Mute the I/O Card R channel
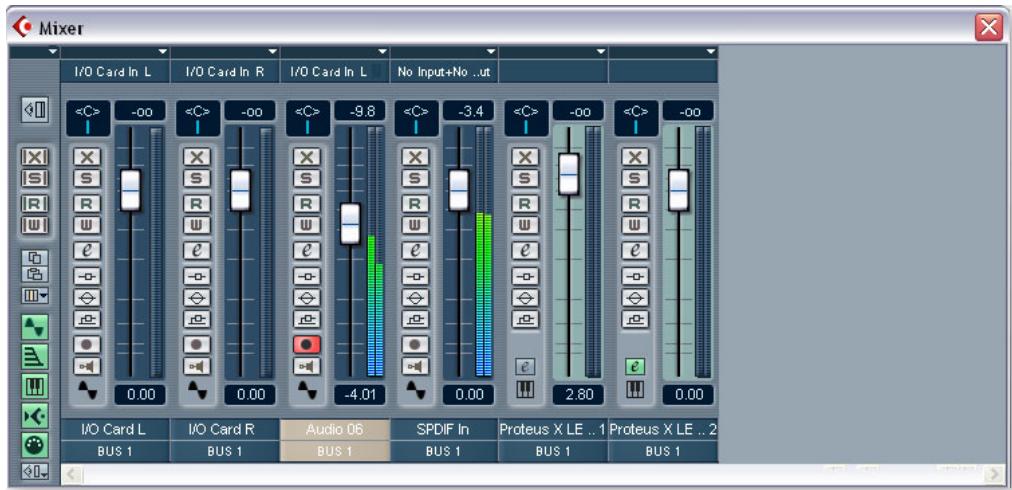1012x490 pixels. (x=196, y=157)
